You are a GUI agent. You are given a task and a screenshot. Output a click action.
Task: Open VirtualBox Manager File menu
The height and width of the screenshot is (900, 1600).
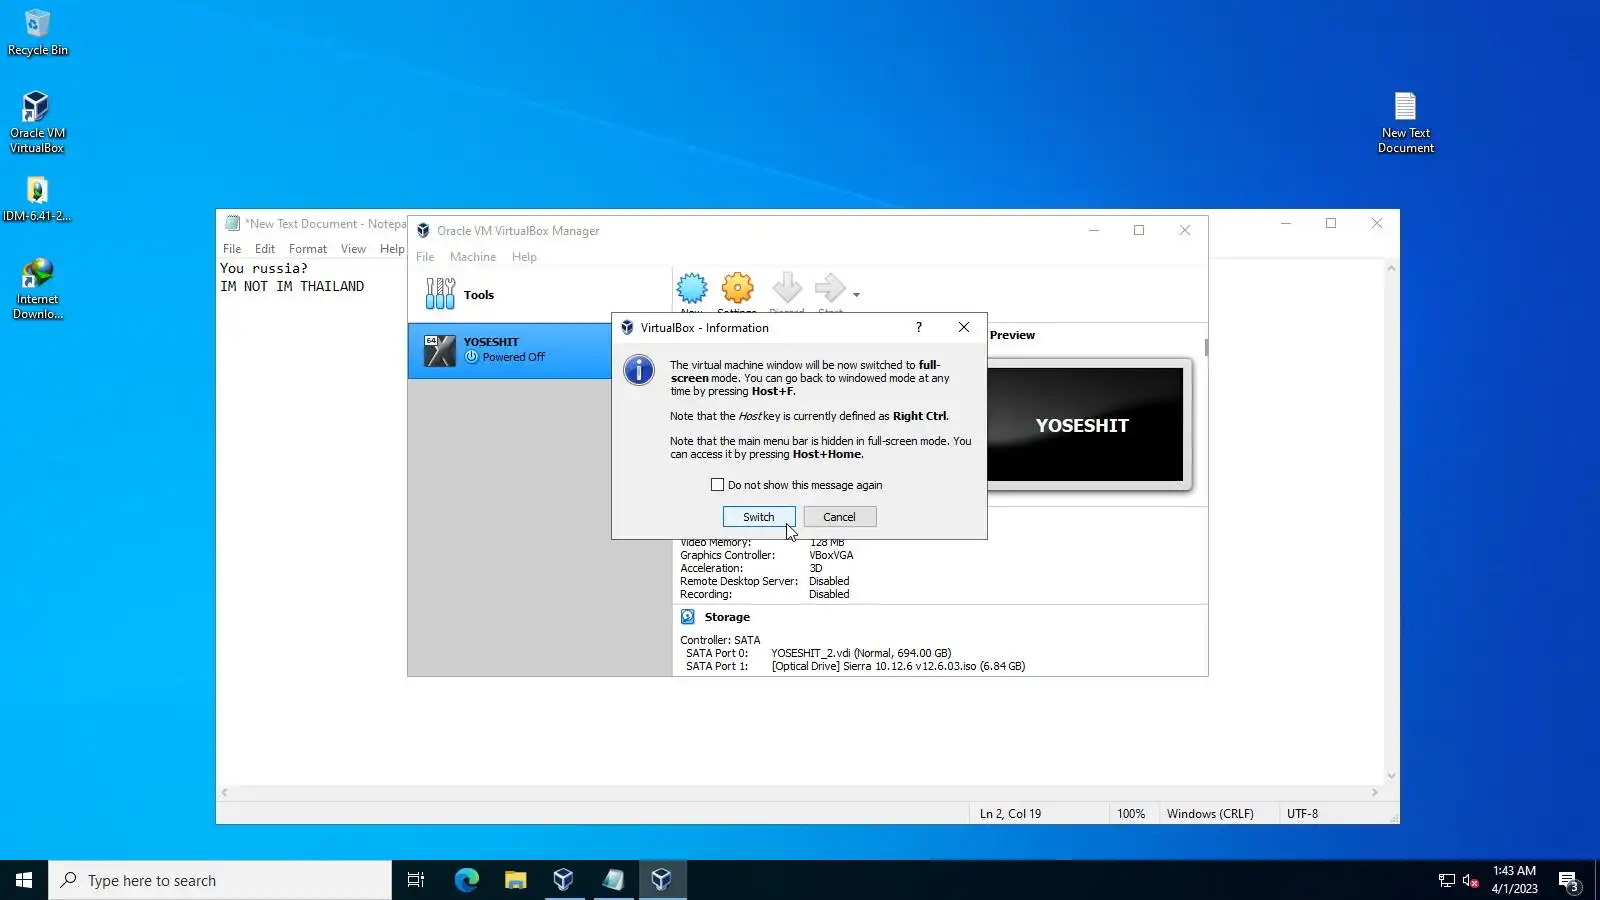[x=425, y=257]
